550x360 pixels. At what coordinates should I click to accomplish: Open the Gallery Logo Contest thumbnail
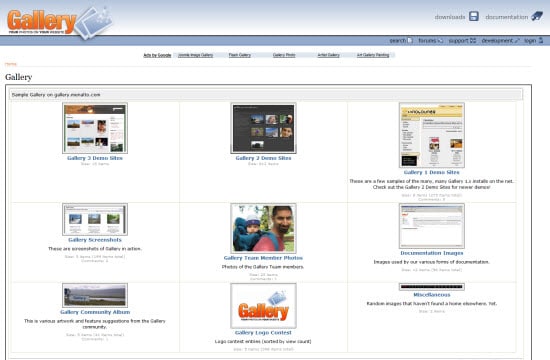(x=263, y=306)
